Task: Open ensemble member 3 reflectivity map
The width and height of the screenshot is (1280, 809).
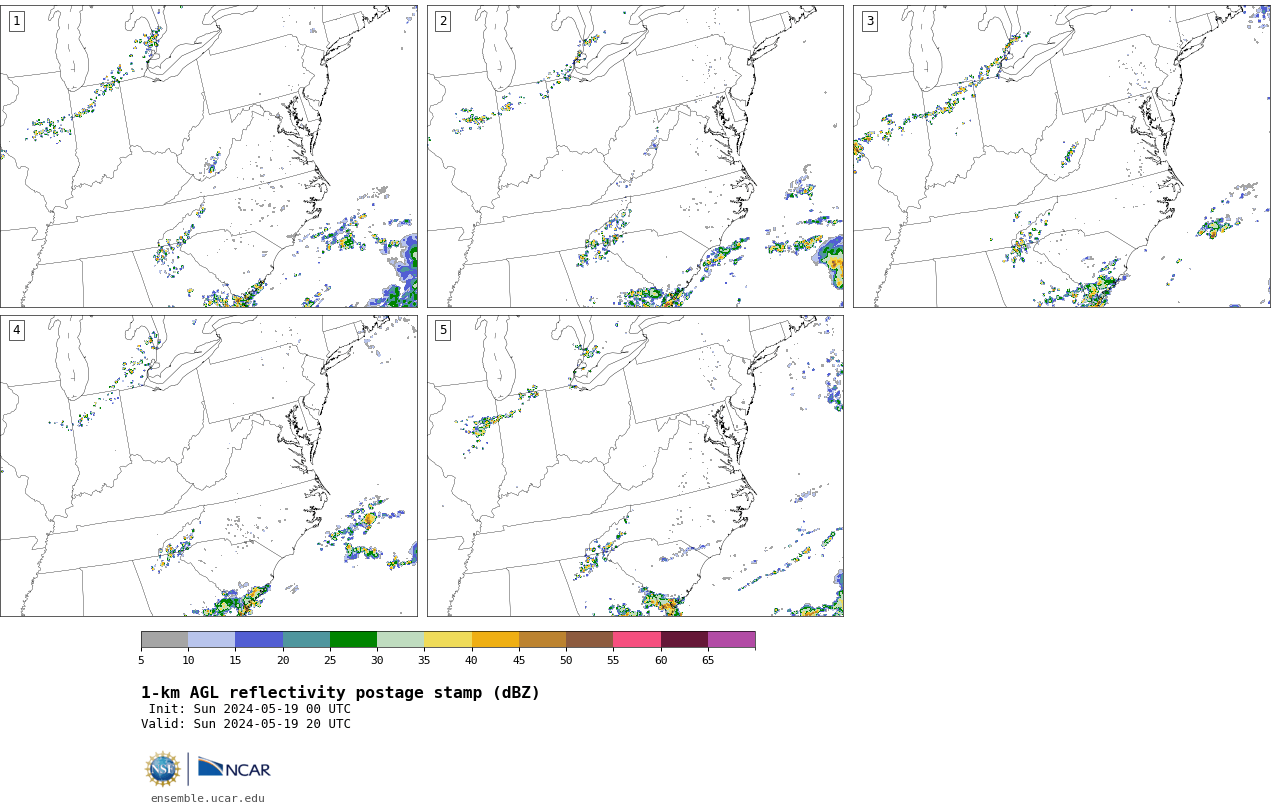Action: 1061,156
